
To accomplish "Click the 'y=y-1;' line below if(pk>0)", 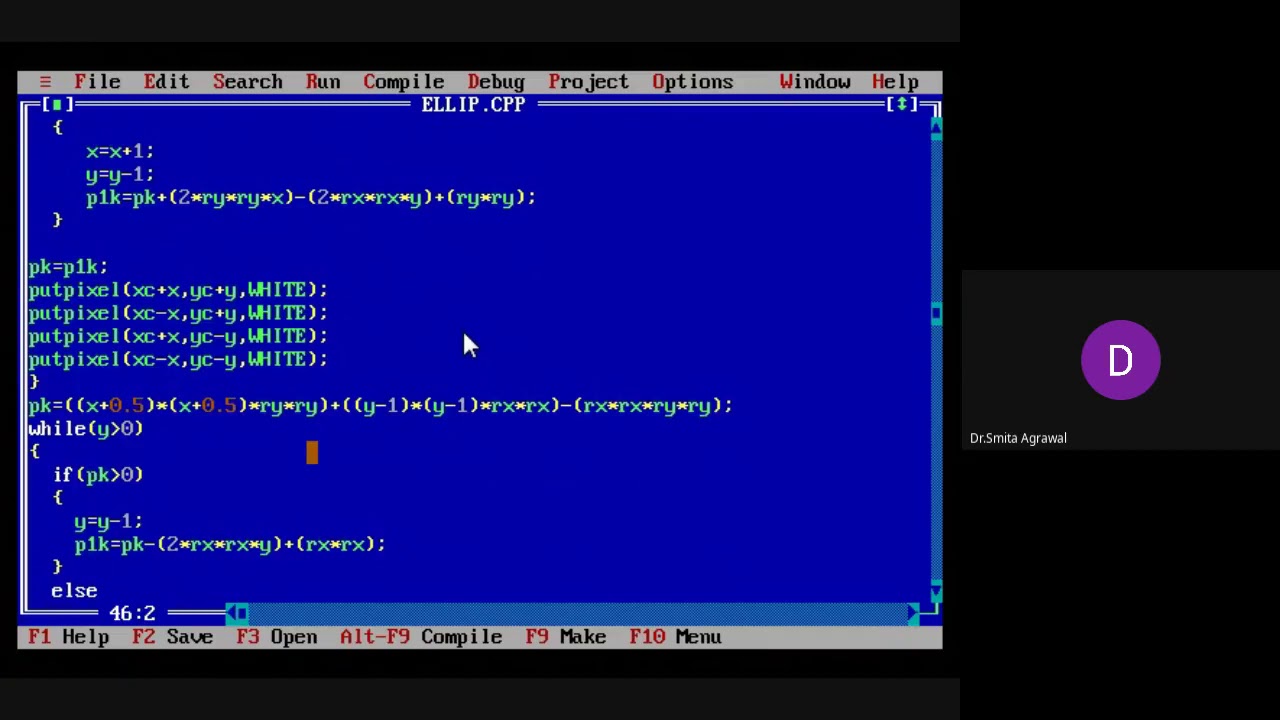I will pyautogui.click(x=108, y=521).
